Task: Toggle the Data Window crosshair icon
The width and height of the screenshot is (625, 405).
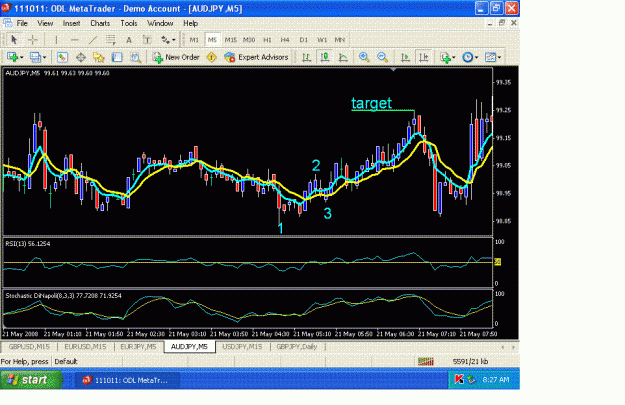Action: (x=81, y=57)
